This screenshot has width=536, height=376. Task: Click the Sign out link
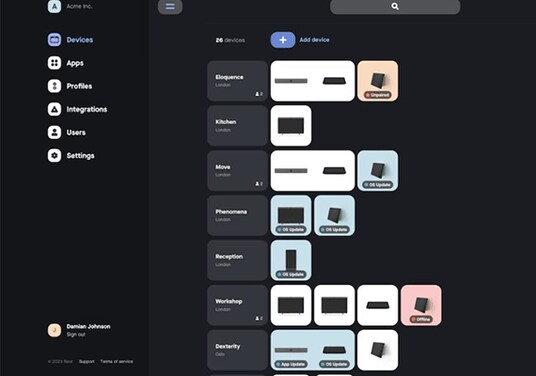tap(76, 334)
